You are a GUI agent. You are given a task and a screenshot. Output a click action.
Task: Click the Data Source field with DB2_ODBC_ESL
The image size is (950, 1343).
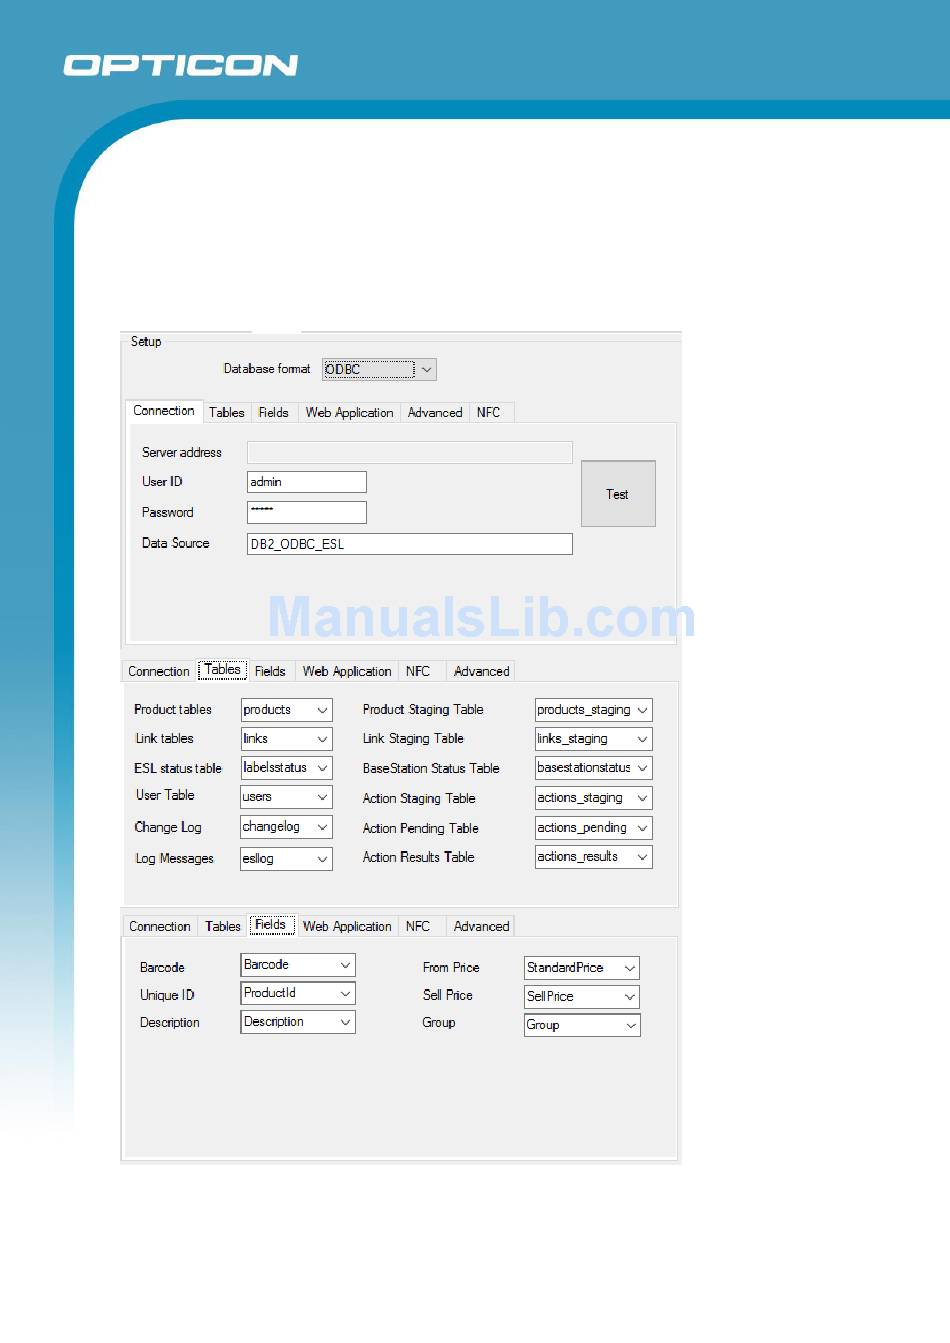410,544
